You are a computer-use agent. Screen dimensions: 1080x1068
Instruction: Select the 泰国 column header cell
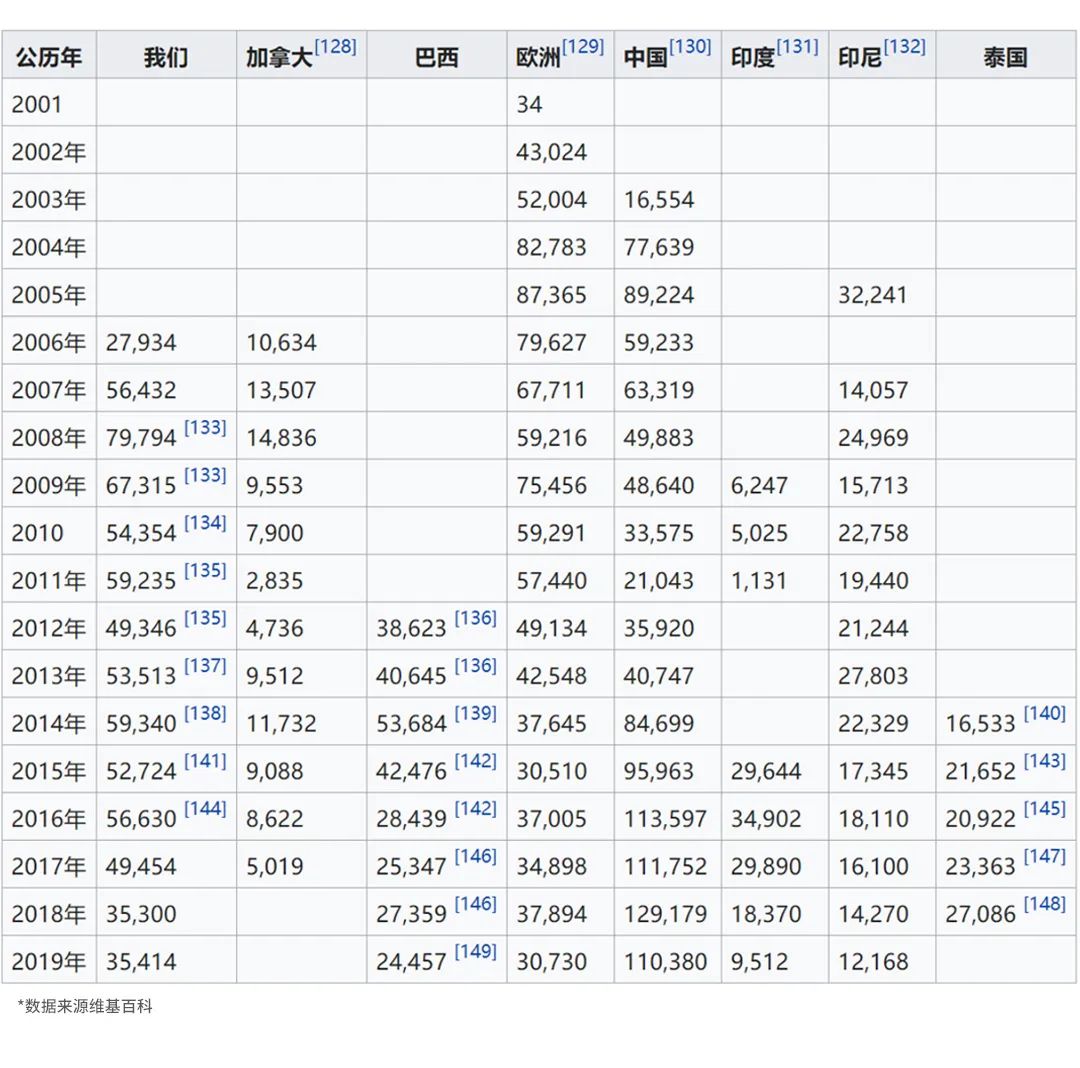click(x=1006, y=54)
